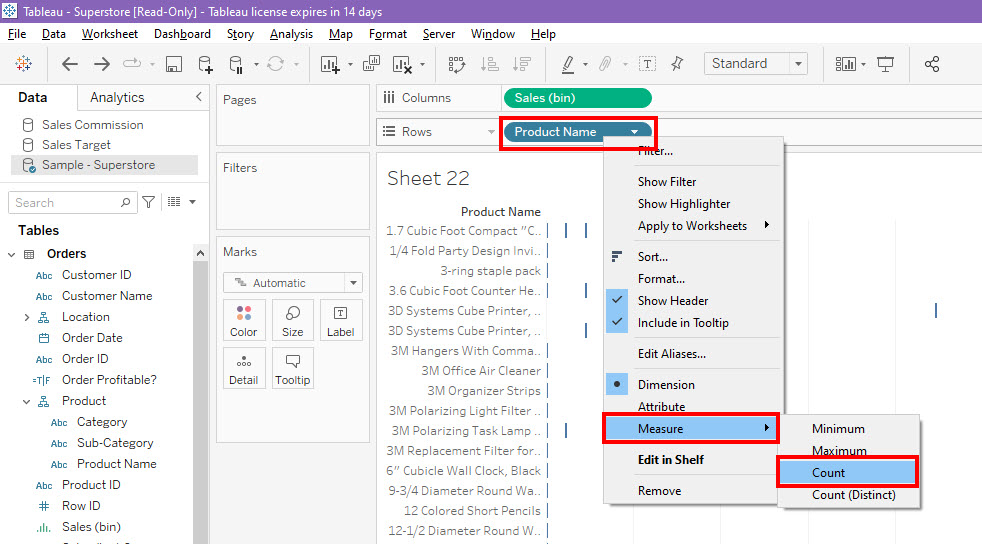Click the Fix Axes pin icon
The image size is (982, 544).
coord(677,64)
